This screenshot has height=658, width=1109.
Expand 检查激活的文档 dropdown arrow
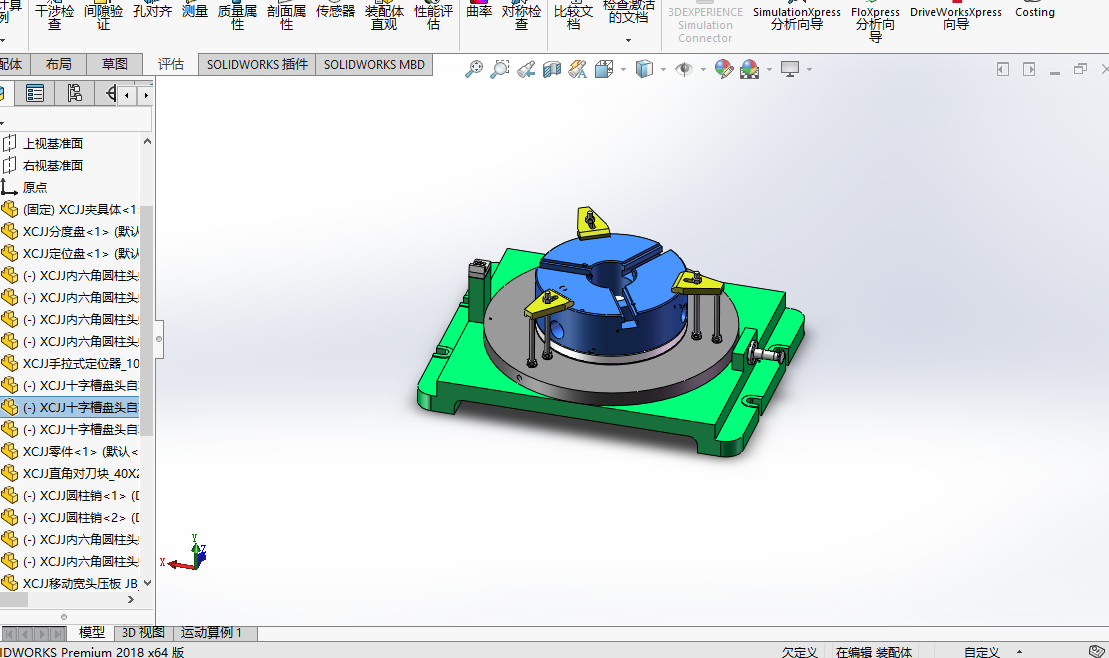(x=628, y=40)
